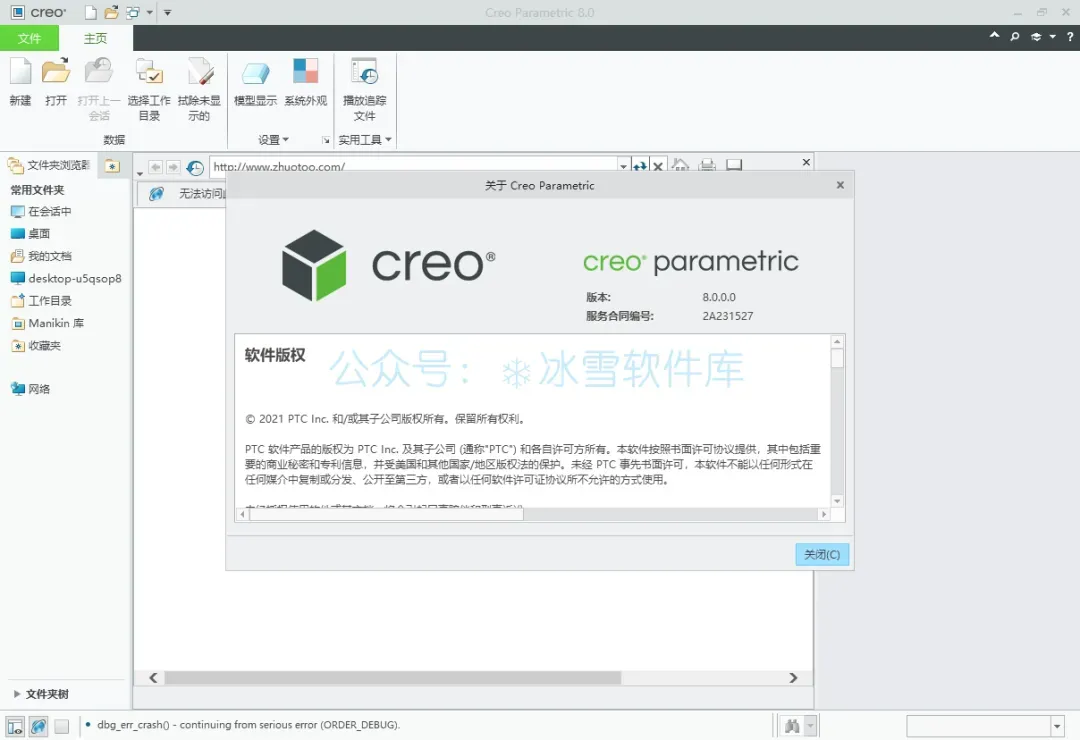Image resolution: width=1080 pixels, height=740 pixels.
Task: Click copyright text horizontal scrollbar right arrow
Action: [x=824, y=514]
